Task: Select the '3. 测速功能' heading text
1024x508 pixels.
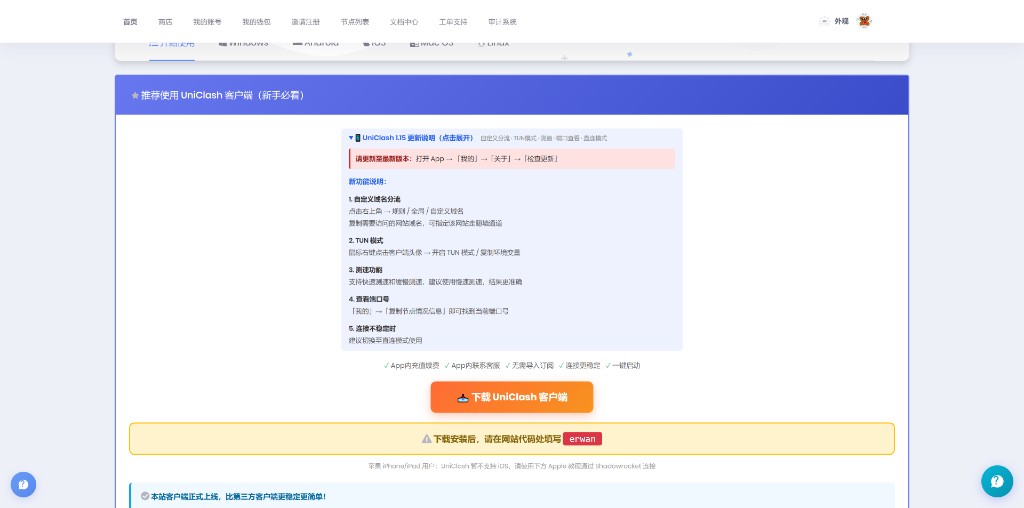Action: click(366, 270)
